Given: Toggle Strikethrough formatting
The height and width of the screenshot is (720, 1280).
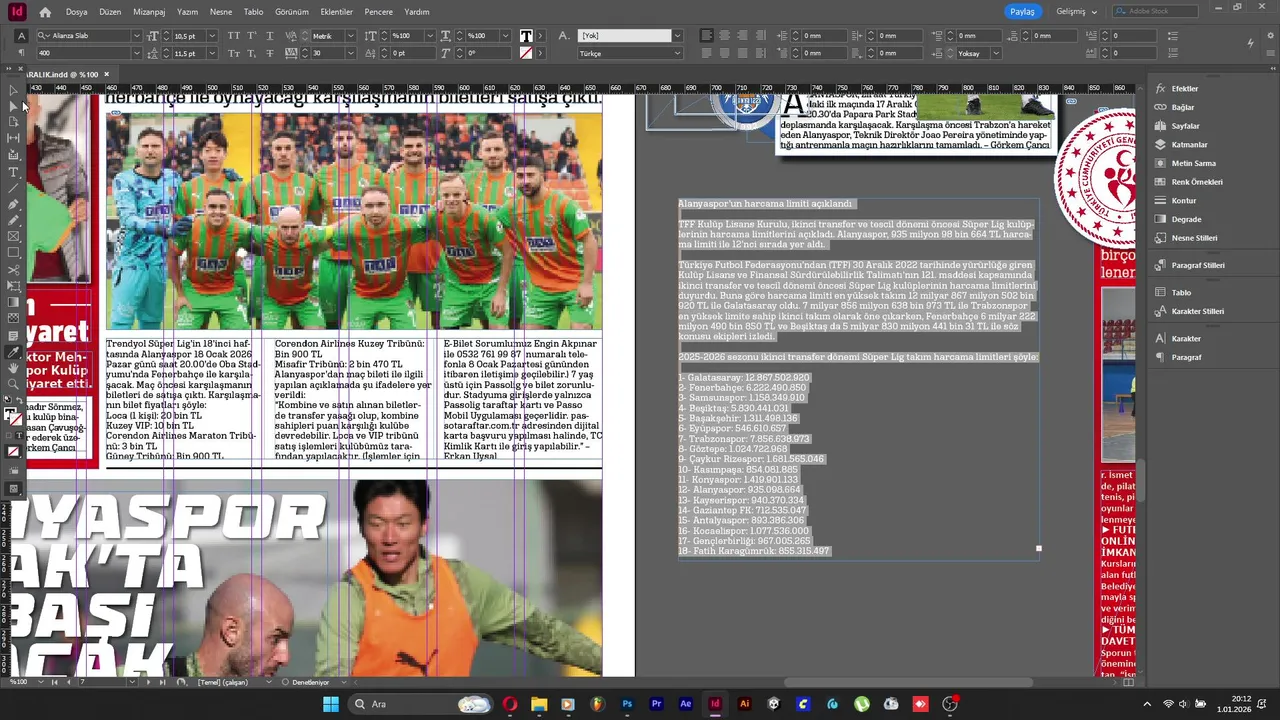Looking at the screenshot, I should pos(271,53).
